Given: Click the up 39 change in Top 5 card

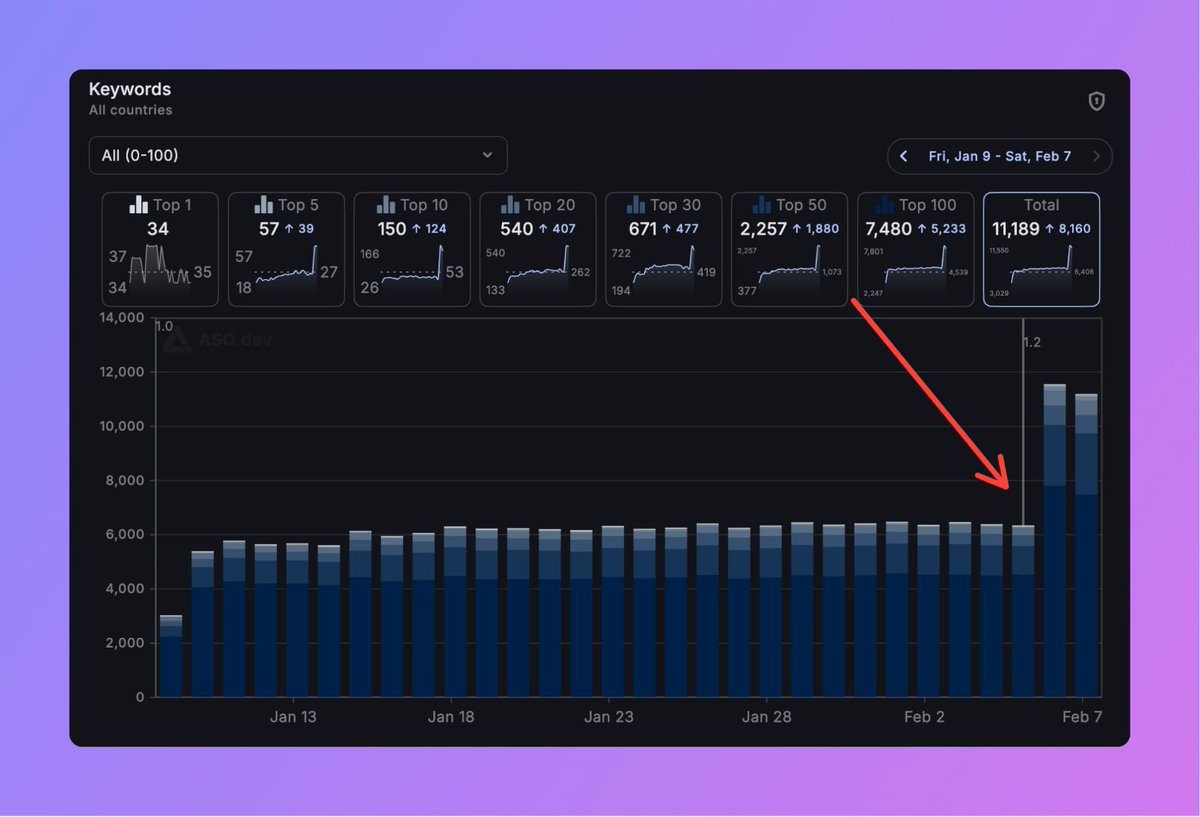Looking at the screenshot, I should [301, 229].
